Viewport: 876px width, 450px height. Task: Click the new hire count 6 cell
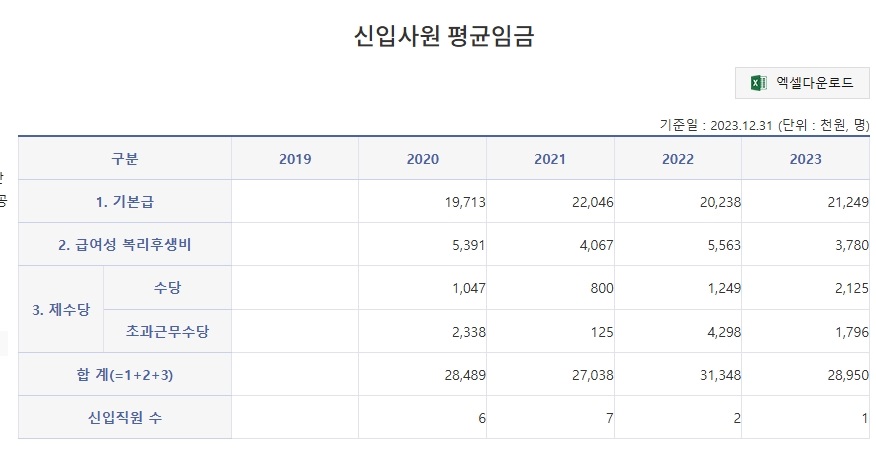pos(422,417)
